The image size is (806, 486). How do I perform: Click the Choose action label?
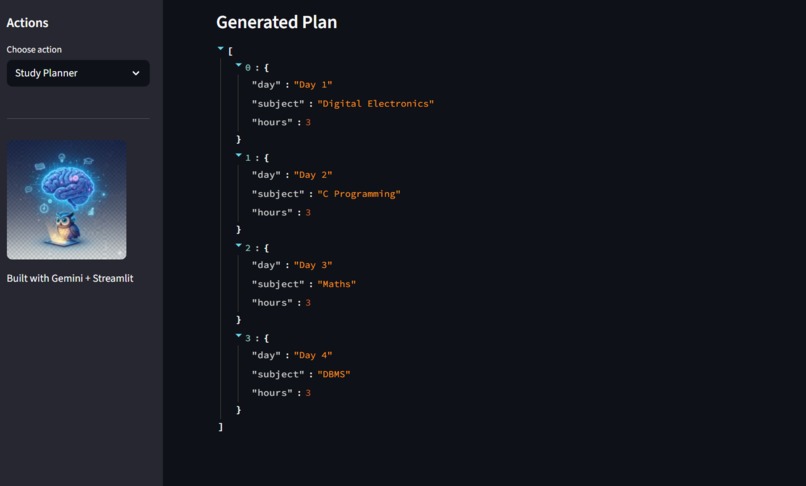click(34, 49)
